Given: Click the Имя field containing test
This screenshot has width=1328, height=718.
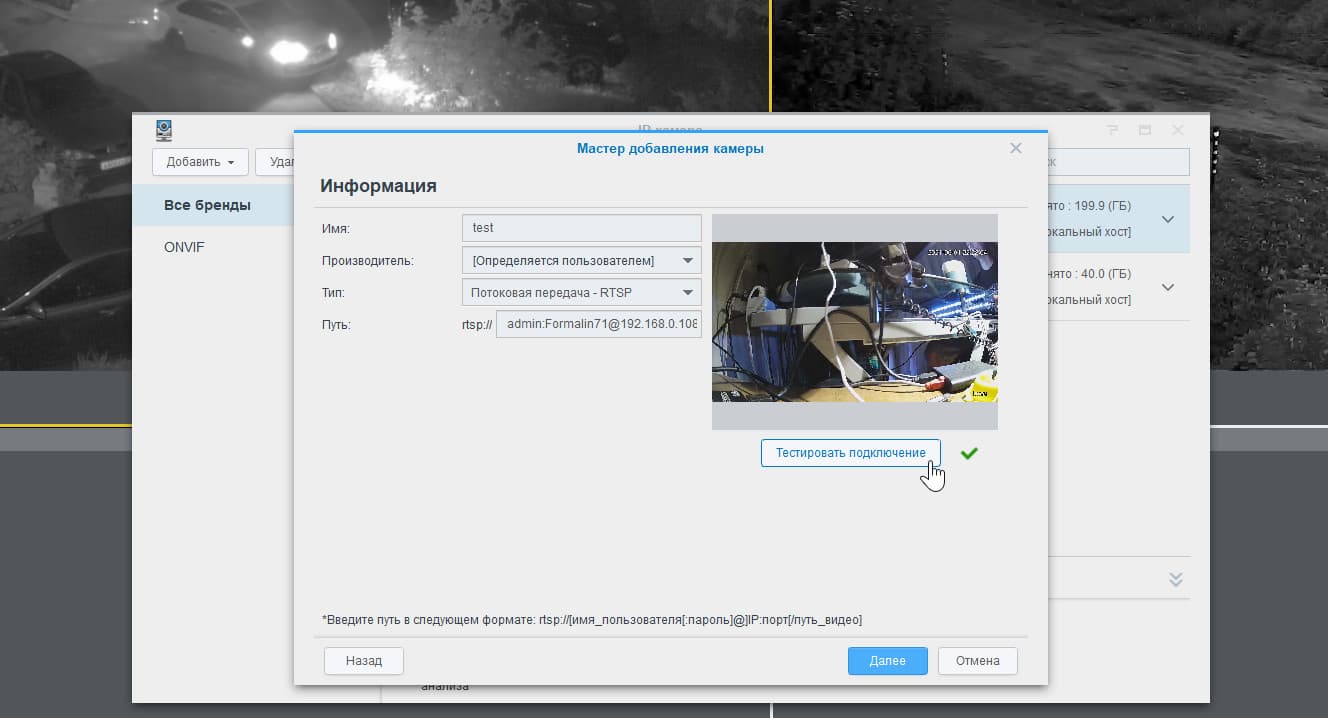Looking at the screenshot, I should (x=582, y=228).
